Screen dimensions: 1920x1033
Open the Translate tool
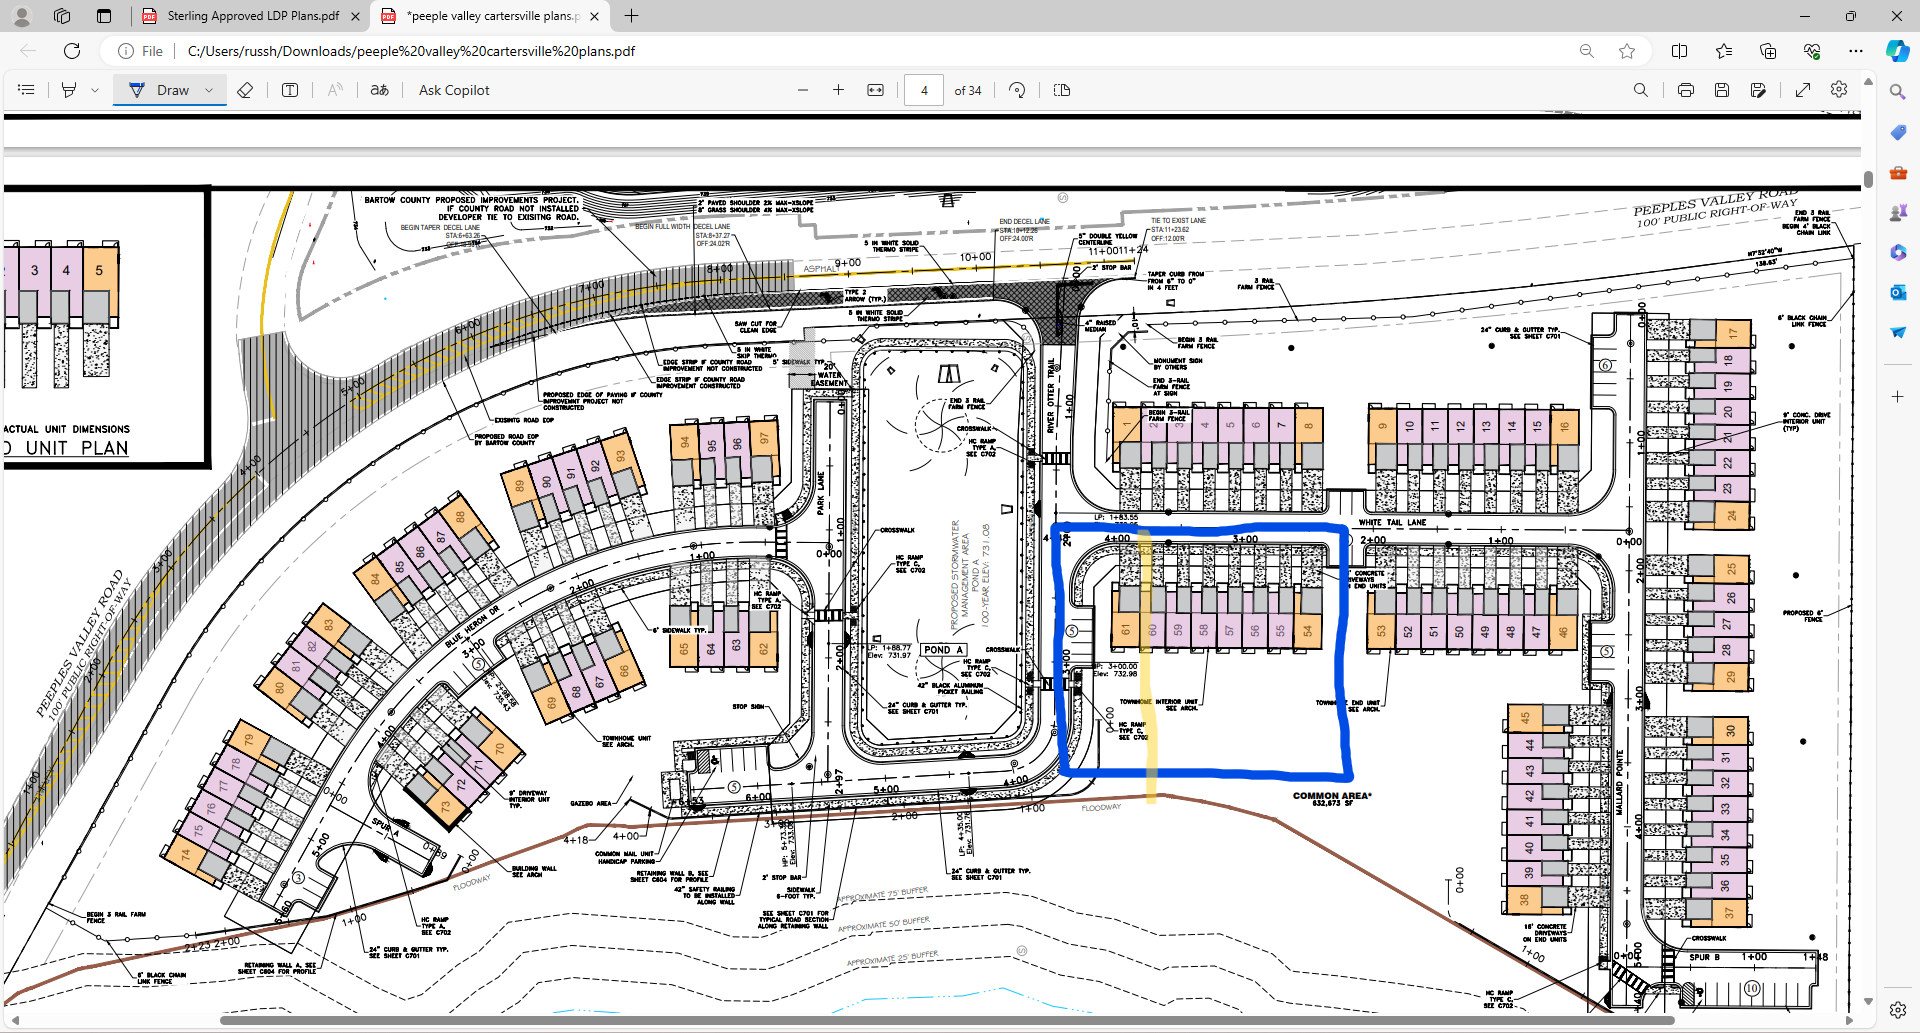point(379,90)
